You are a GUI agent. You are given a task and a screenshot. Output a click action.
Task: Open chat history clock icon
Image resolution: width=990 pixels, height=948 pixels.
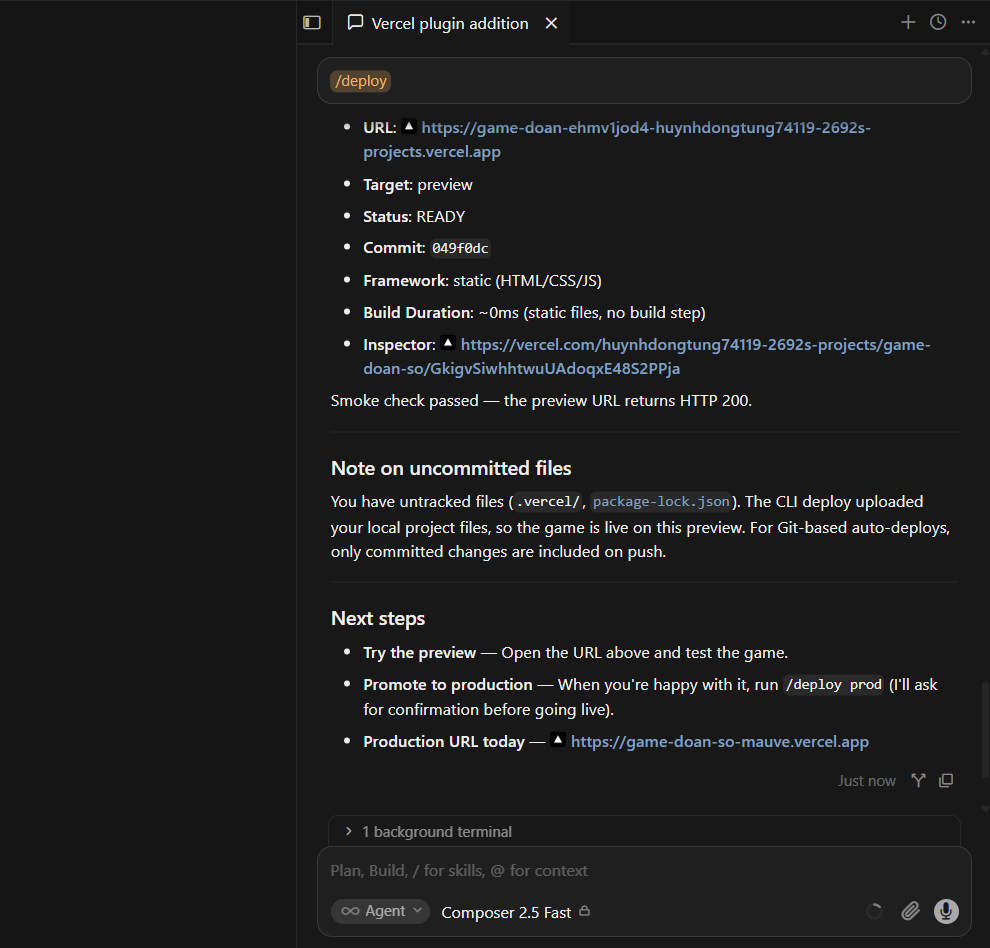(x=938, y=23)
